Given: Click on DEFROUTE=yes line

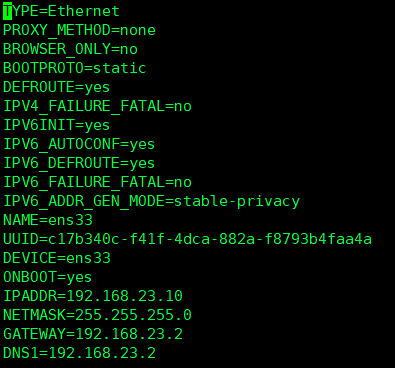Looking at the screenshot, I should (x=57, y=87).
